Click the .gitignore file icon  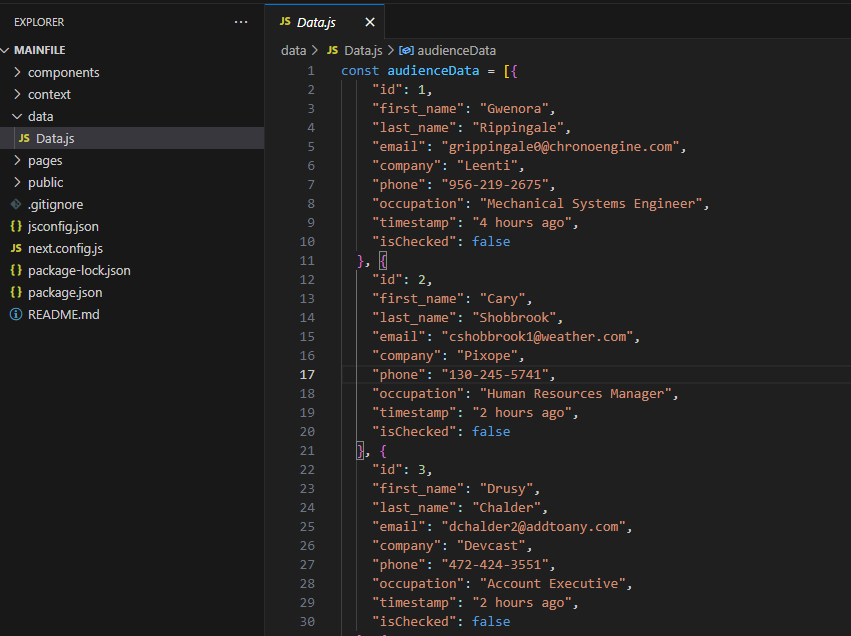click(16, 204)
